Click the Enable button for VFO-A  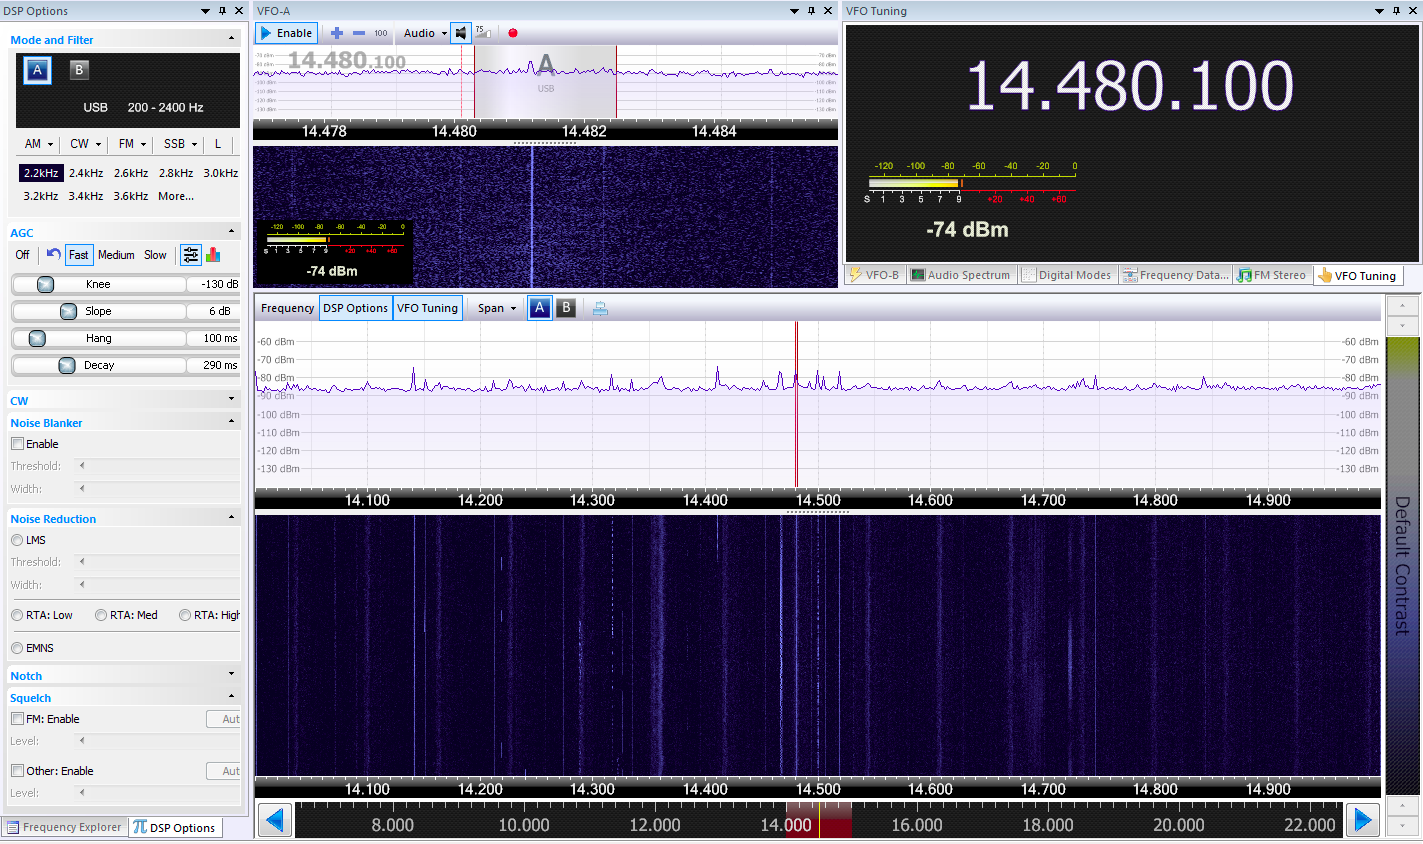click(286, 32)
